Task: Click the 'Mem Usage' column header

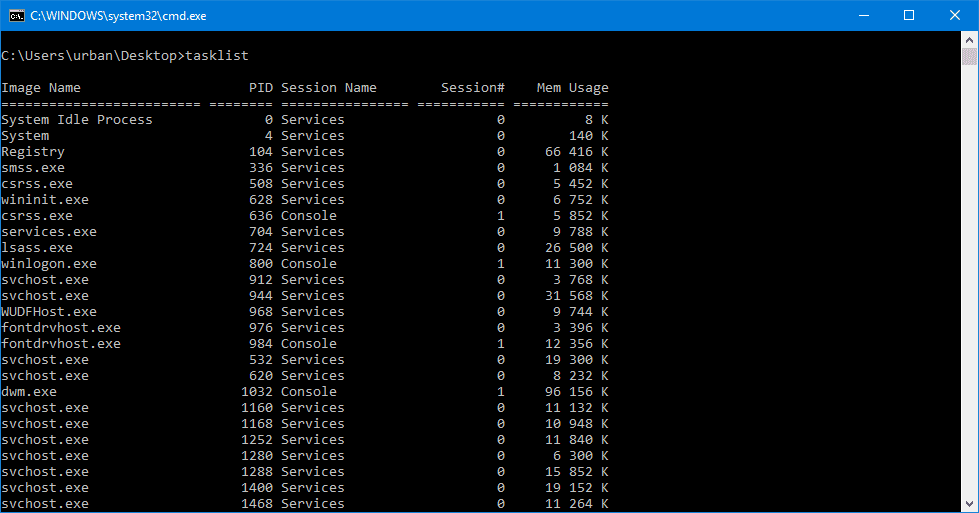Action: (573, 88)
